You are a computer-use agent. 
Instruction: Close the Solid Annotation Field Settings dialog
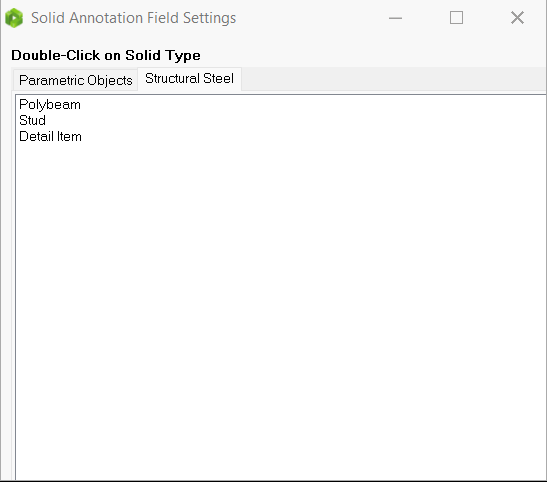pos(517,17)
